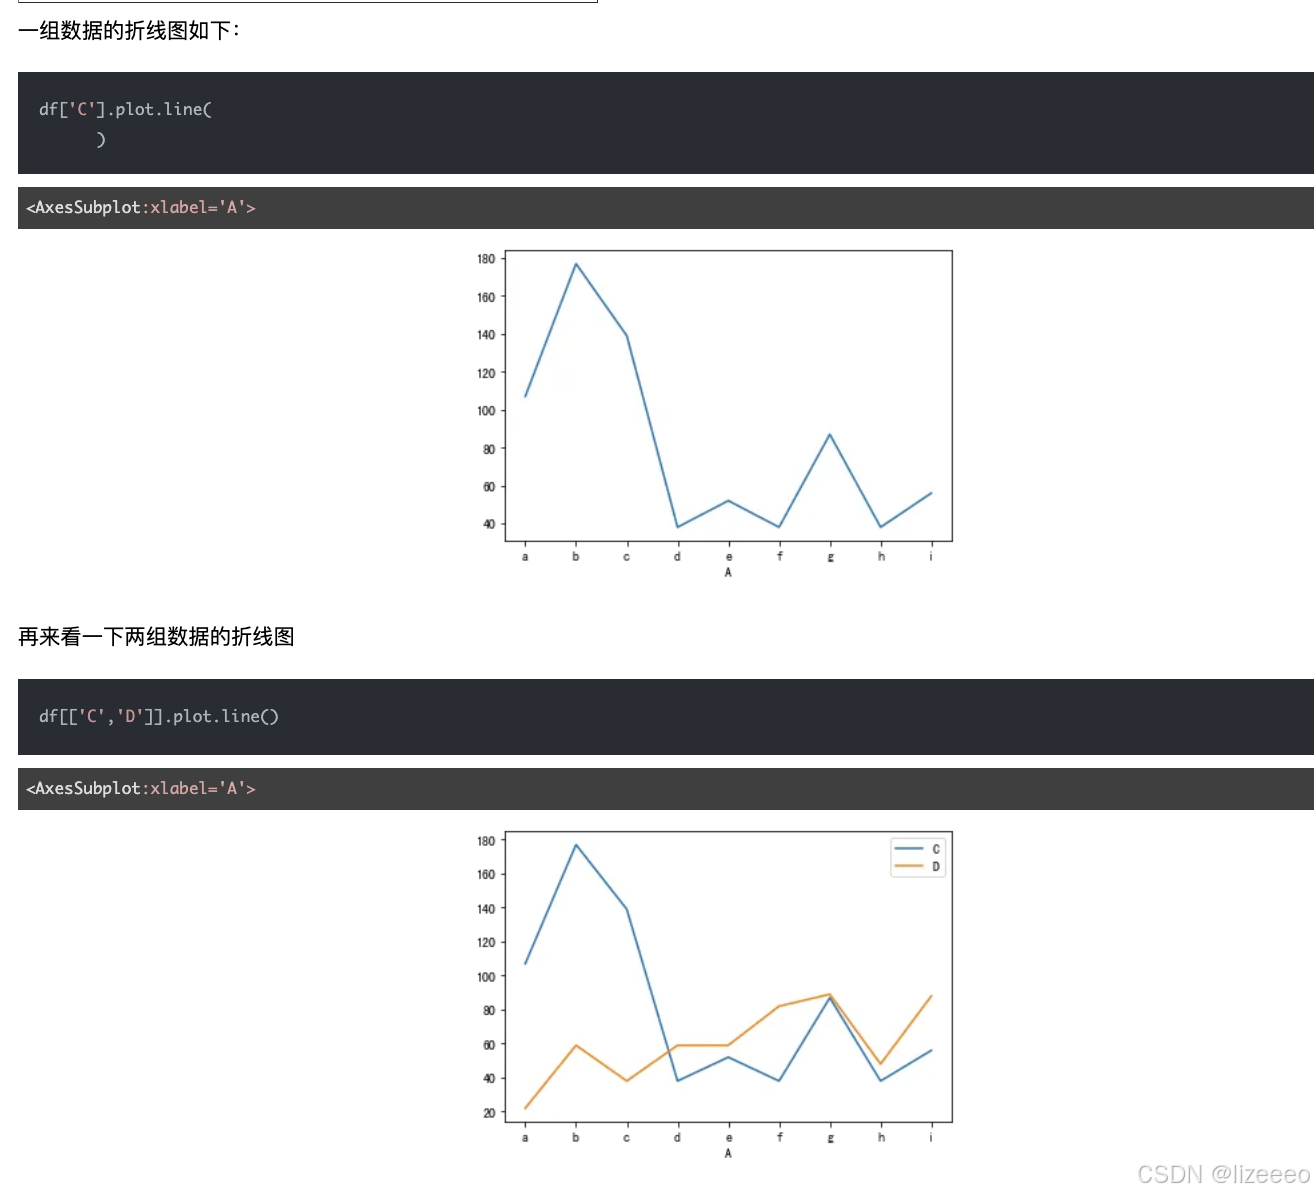Click the df[['C','D']].plot.line() code cell
Screen dimensions: 1314x1196
point(159,716)
